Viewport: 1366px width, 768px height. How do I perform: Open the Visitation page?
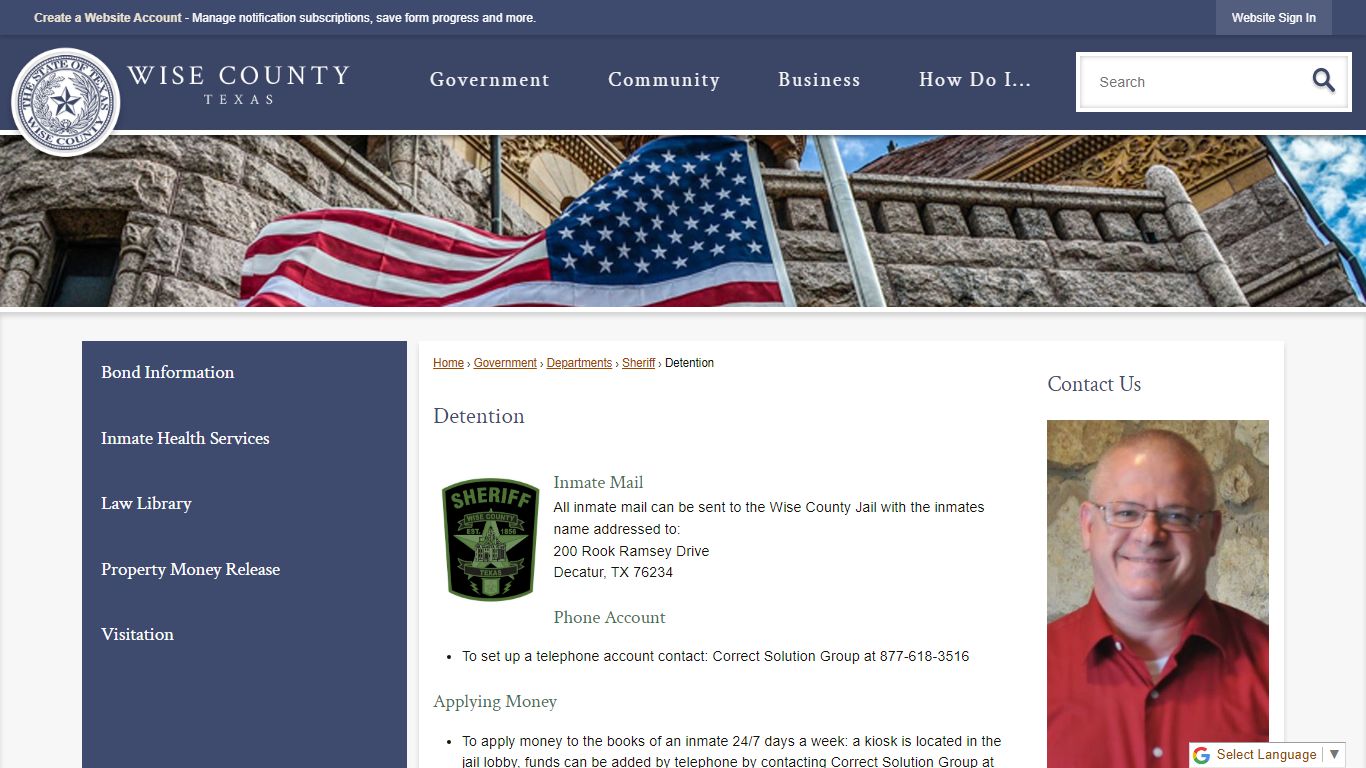pos(137,634)
